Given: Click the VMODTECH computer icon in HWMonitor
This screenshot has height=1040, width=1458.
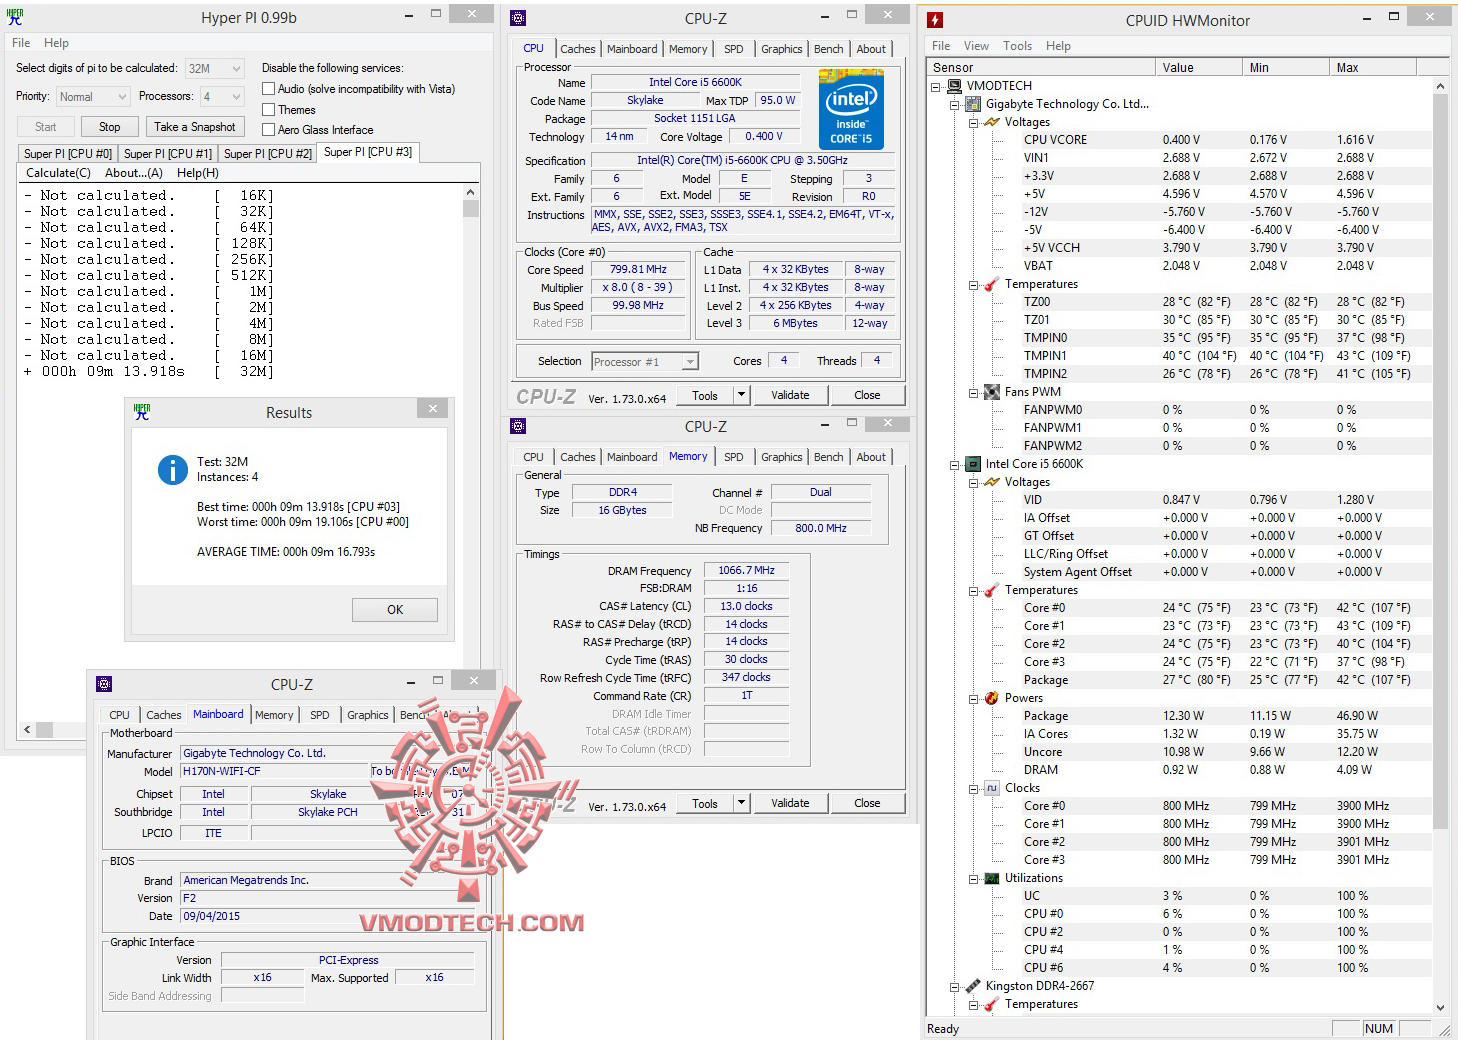Looking at the screenshot, I should 955,86.
